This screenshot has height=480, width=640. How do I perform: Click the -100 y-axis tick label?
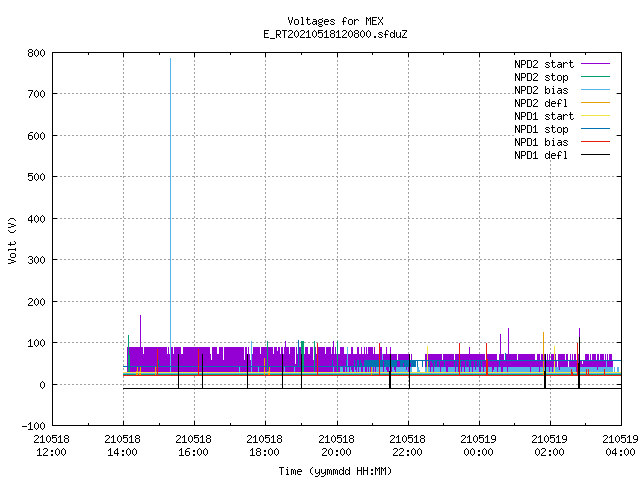point(33,426)
